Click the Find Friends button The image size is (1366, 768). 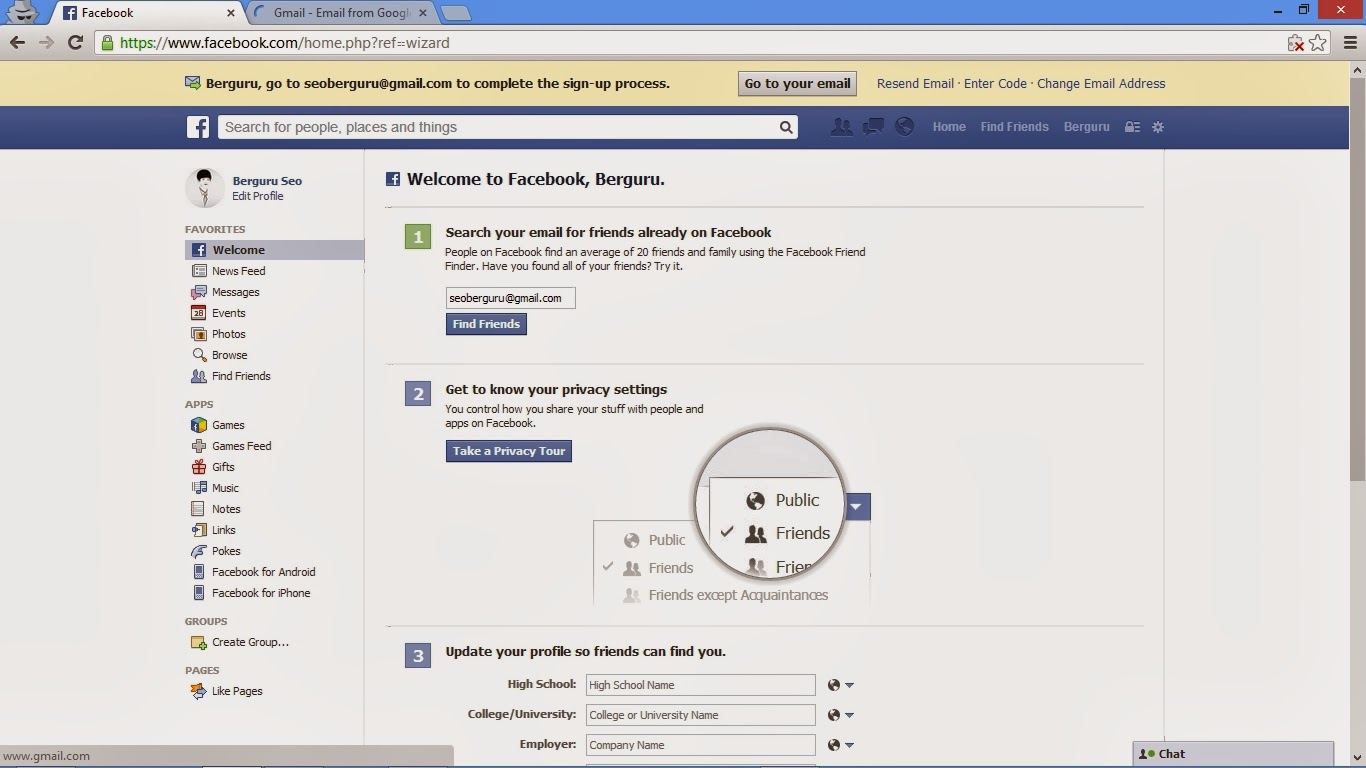(x=486, y=324)
